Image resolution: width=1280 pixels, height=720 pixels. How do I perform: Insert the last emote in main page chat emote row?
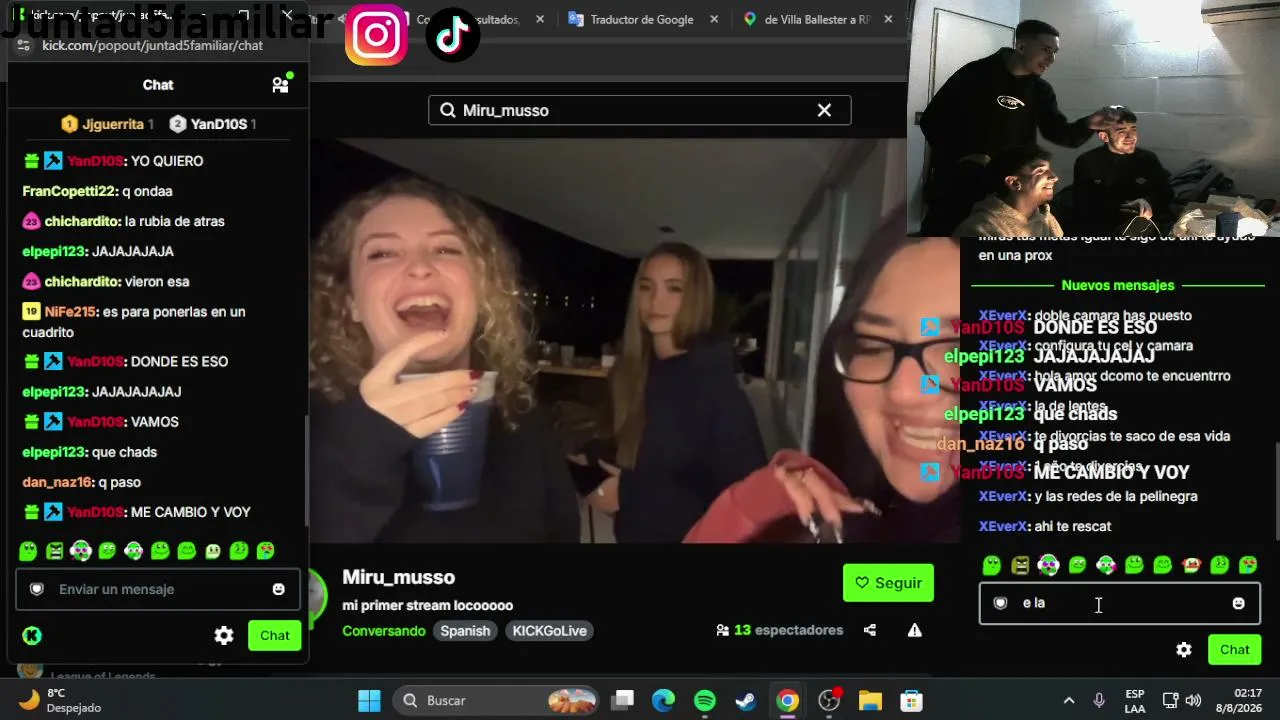click(1248, 565)
